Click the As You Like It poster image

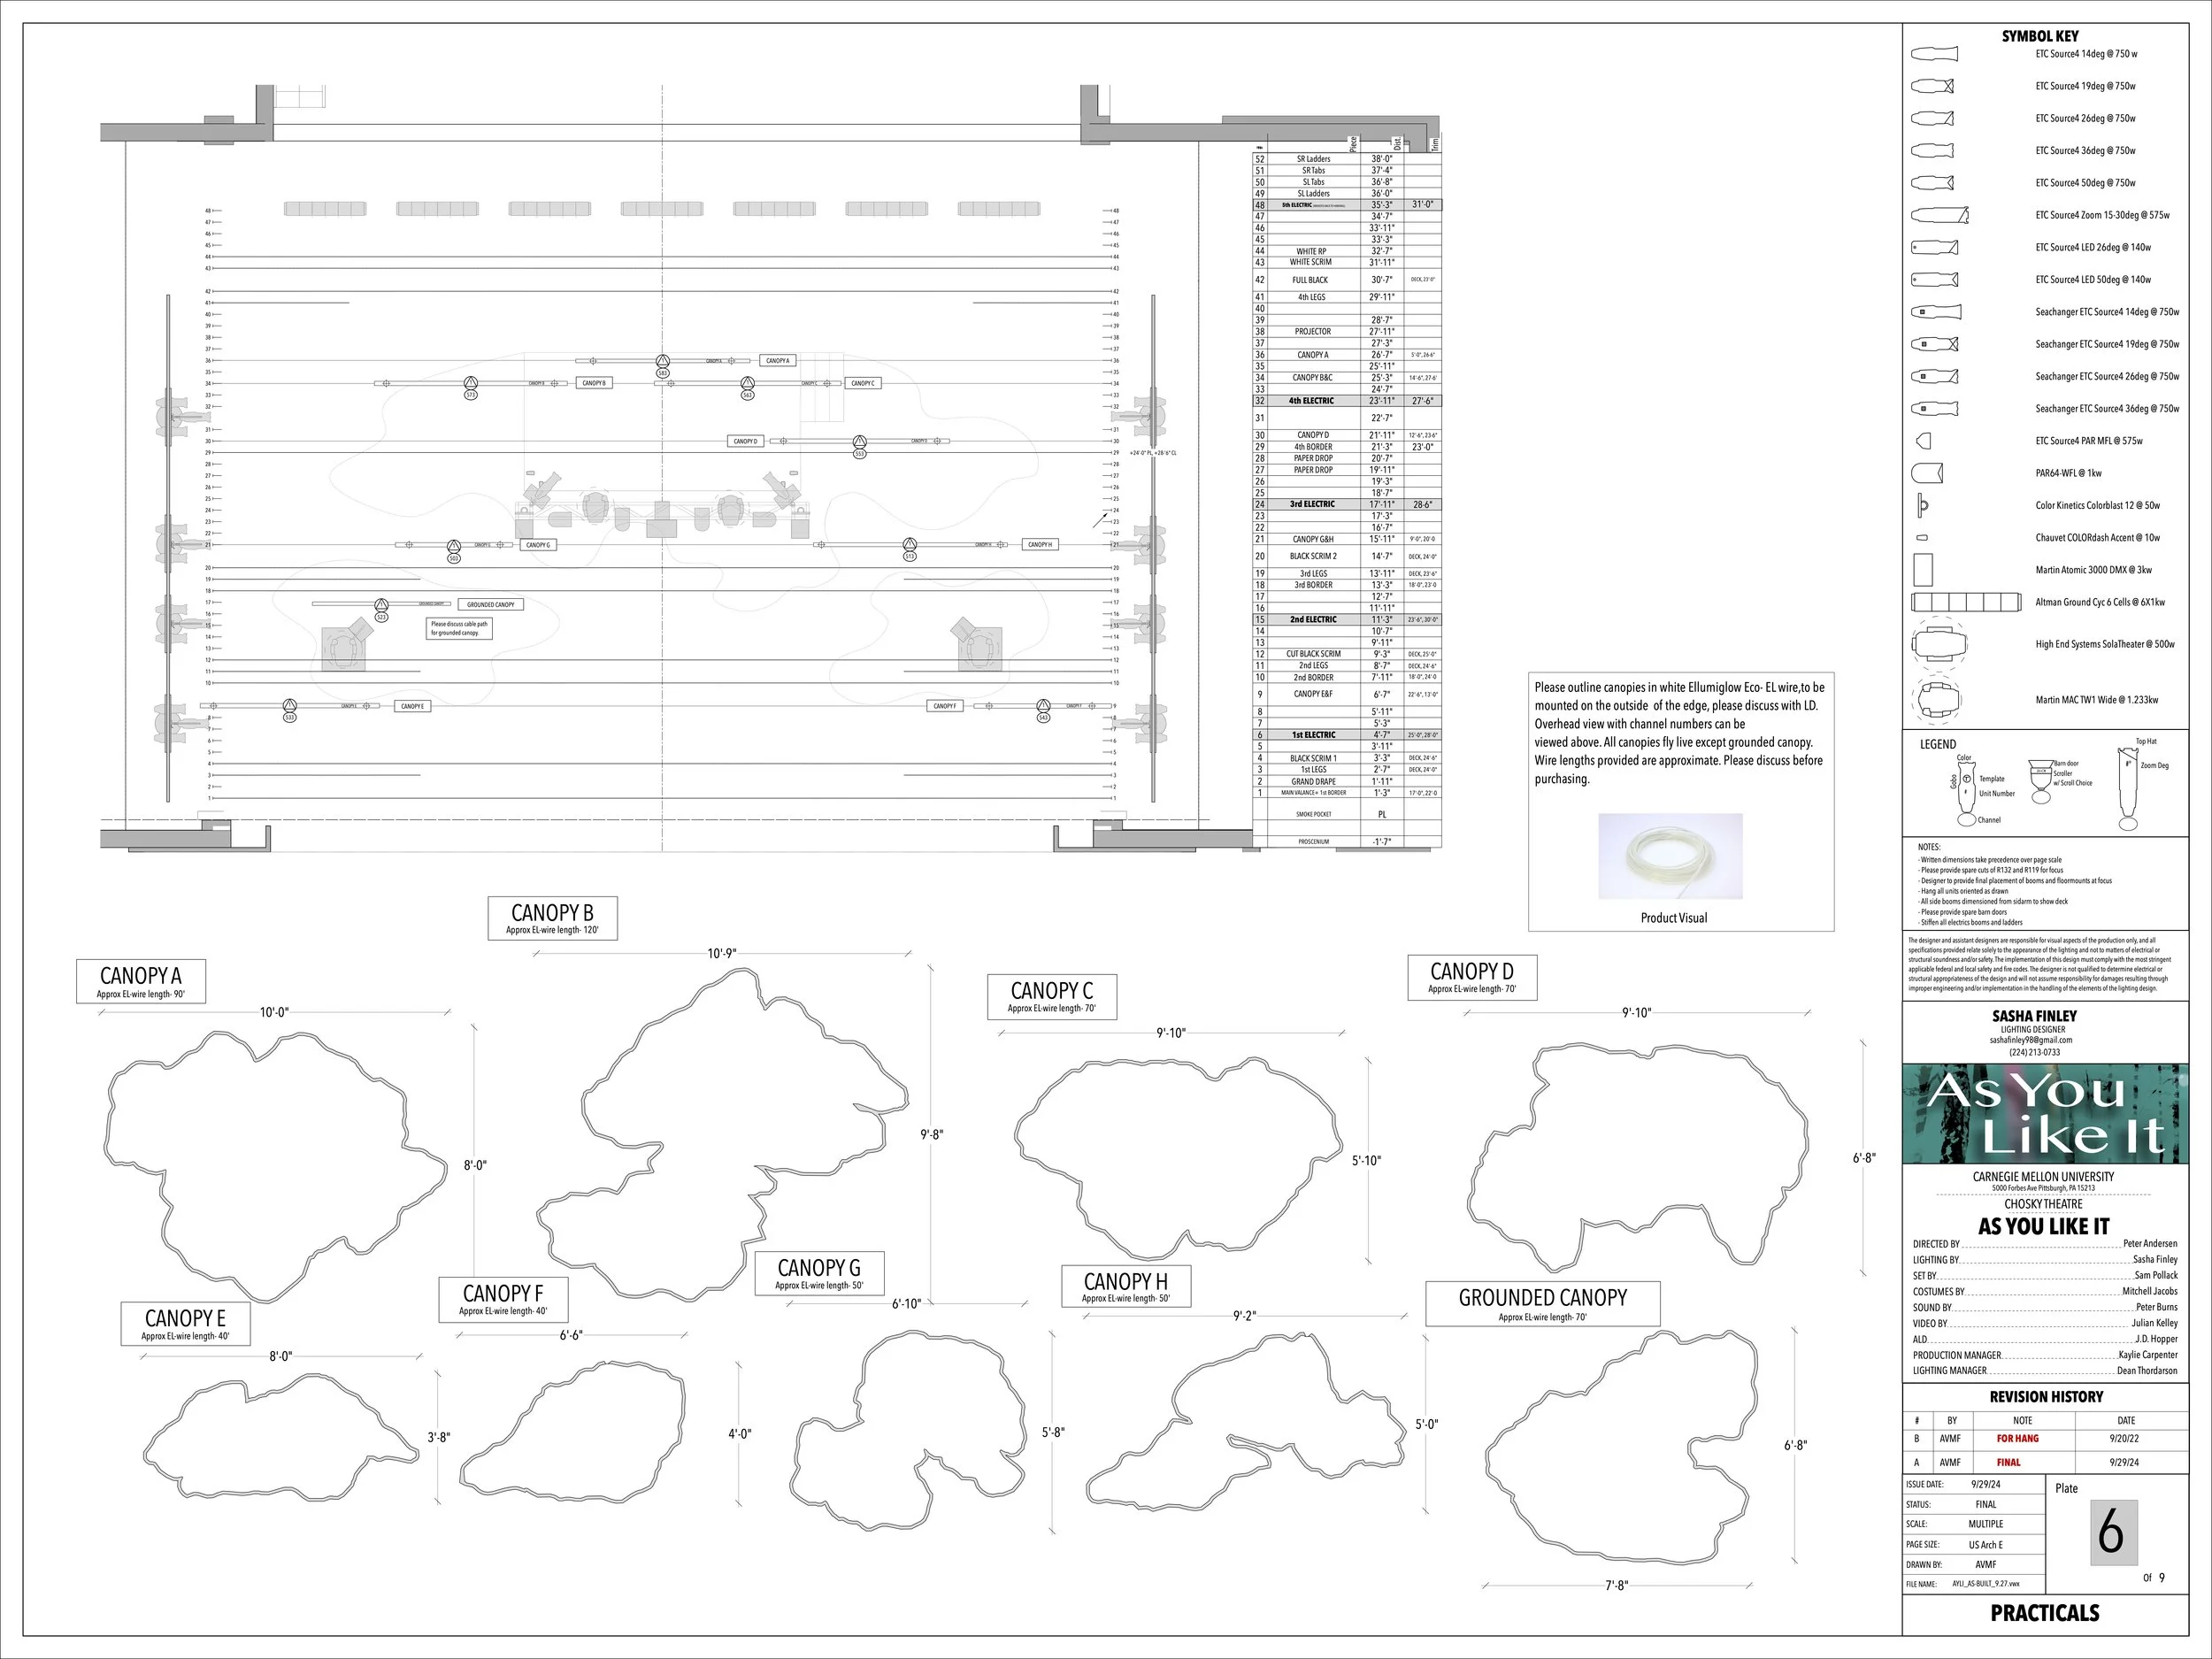[x=2045, y=1114]
